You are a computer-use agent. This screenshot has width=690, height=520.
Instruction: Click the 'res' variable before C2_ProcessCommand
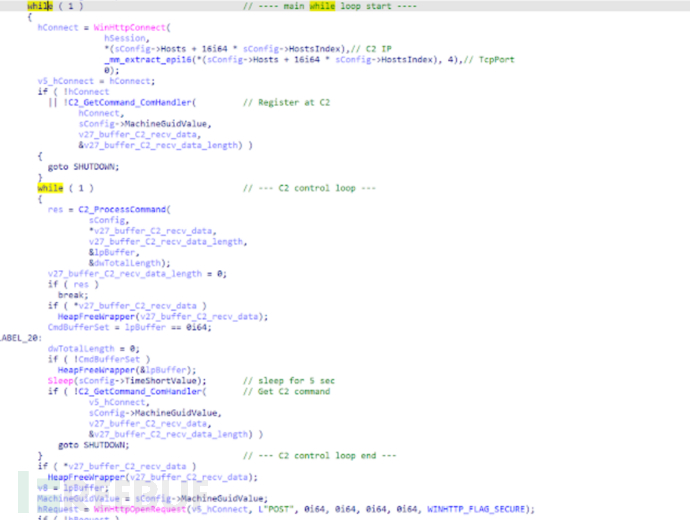(55, 209)
